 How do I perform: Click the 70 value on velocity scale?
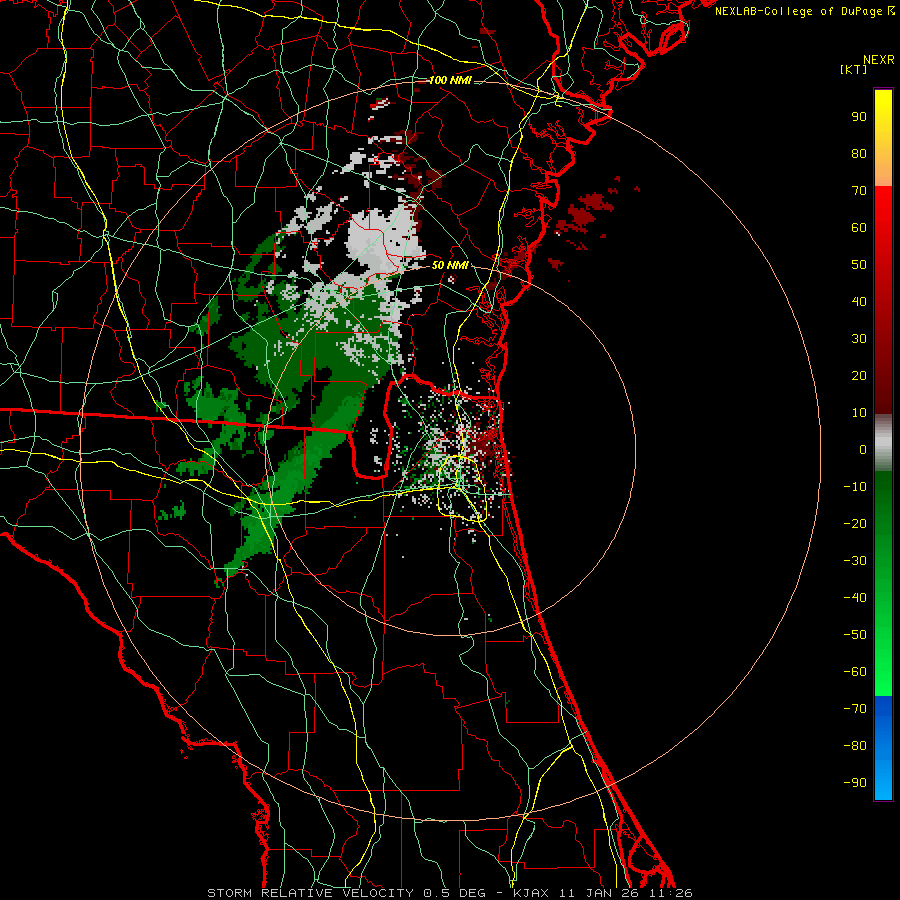[859, 191]
